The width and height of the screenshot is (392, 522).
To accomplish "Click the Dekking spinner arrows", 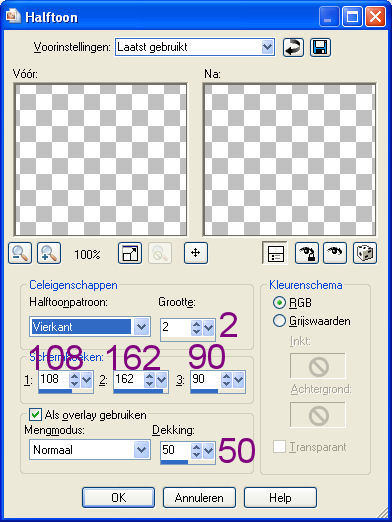I will [197, 451].
